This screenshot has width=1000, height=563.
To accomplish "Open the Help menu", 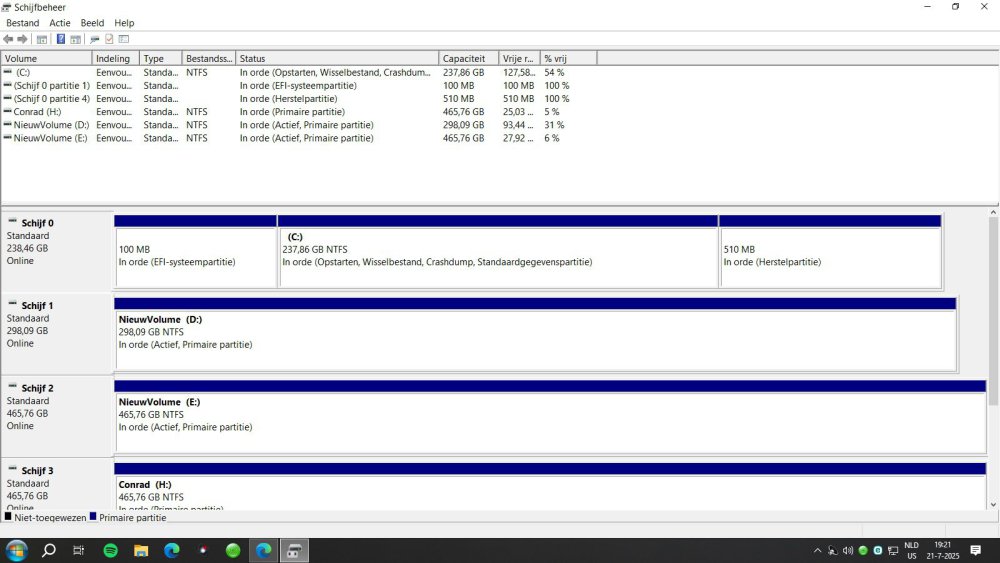I will 124,23.
